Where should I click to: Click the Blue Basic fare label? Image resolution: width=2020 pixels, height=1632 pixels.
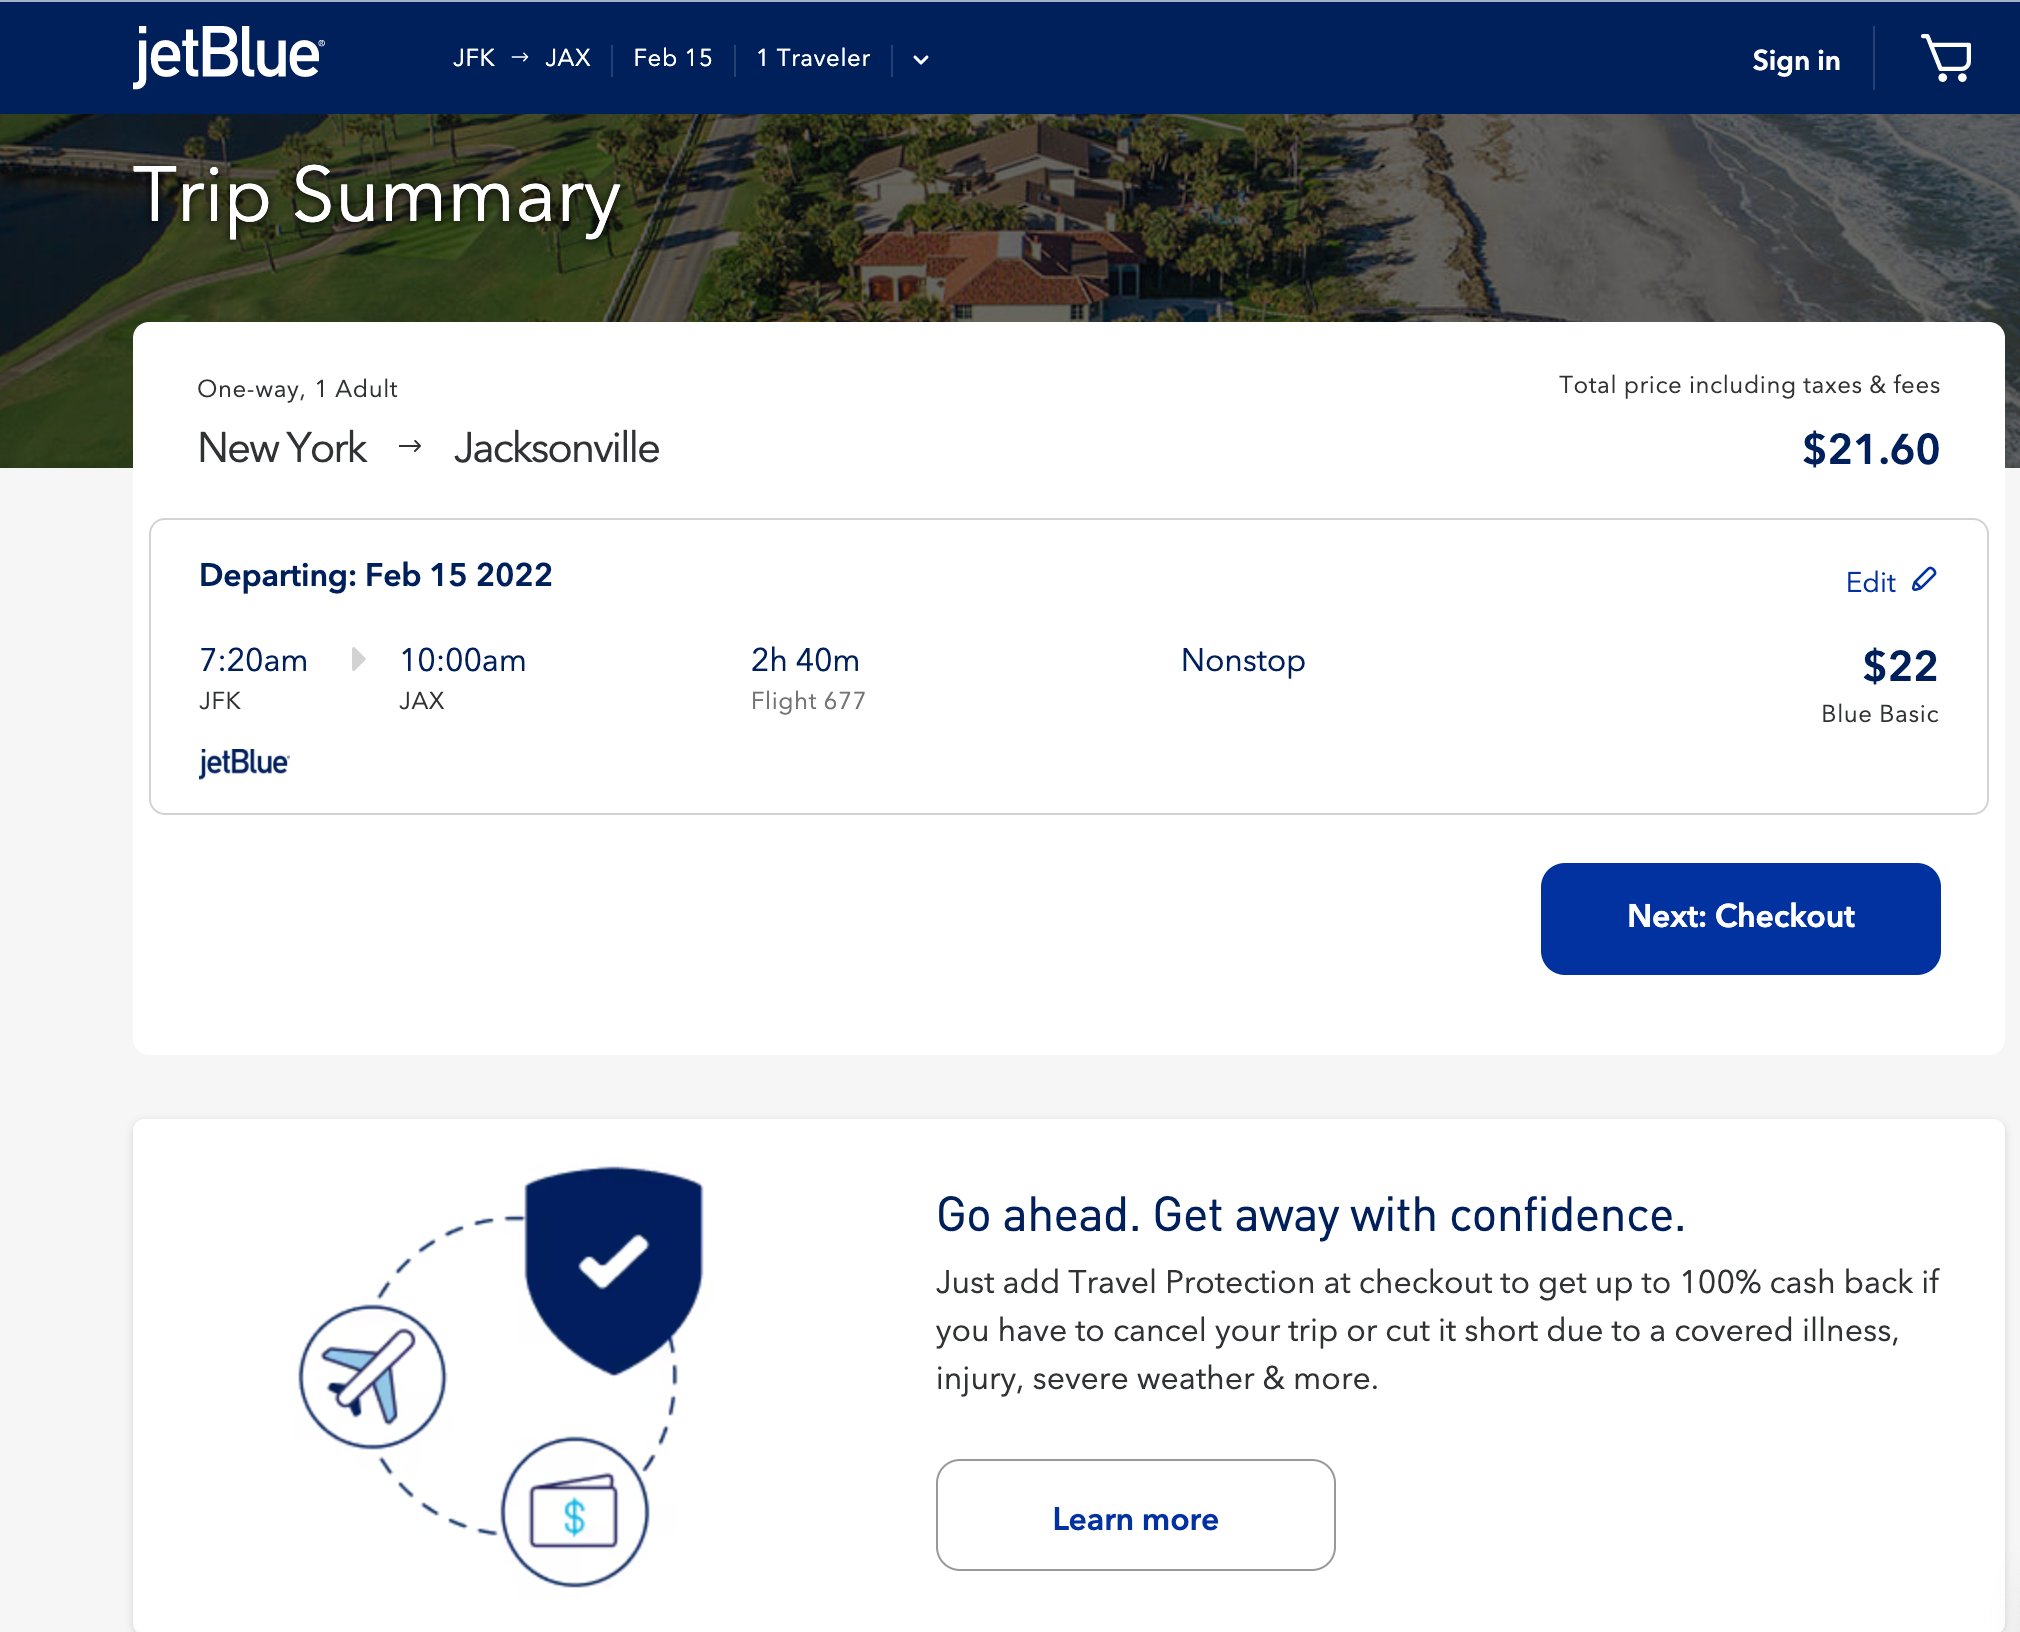coord(1880,714)
